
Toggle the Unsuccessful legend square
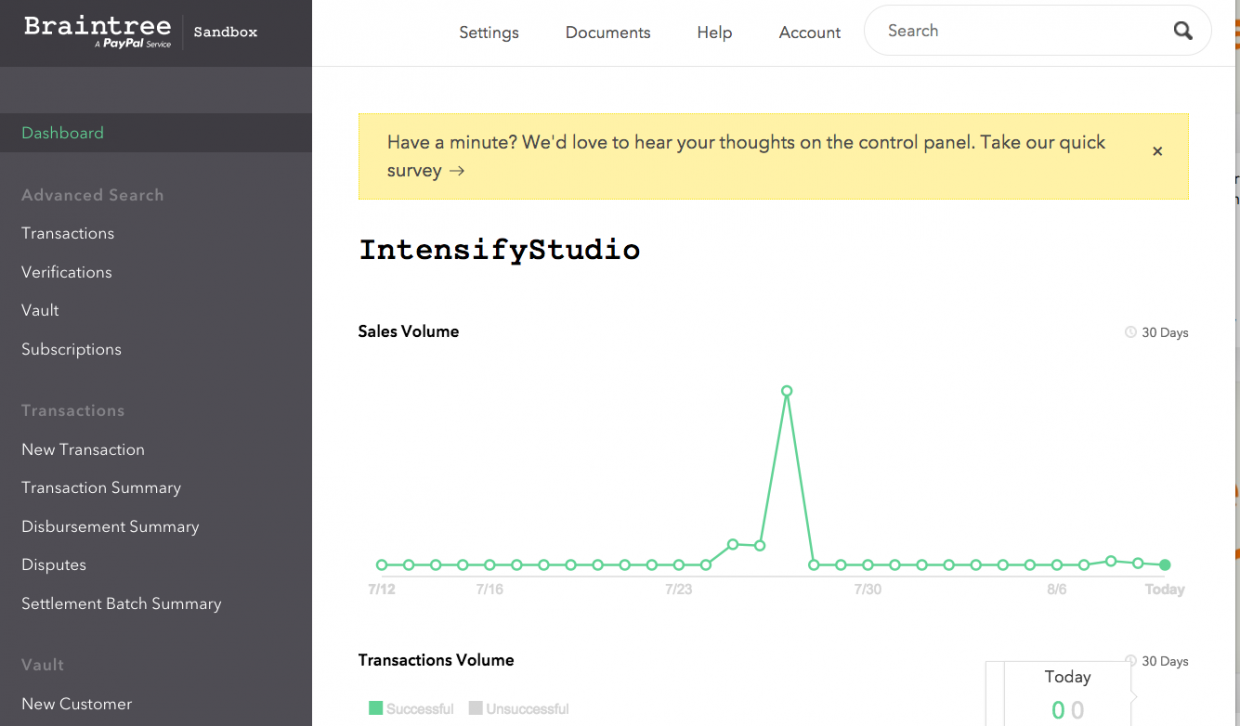pos(476,708)
